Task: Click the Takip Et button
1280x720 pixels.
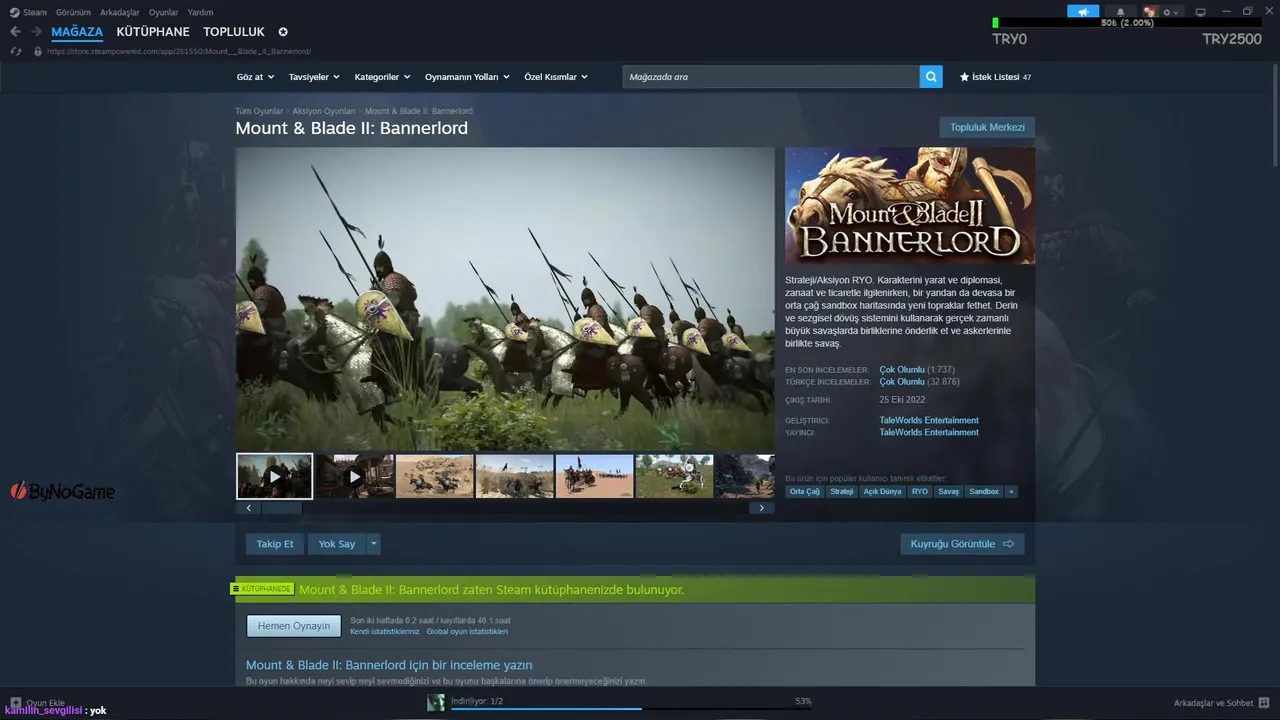Action: click(x=275, y=544)
